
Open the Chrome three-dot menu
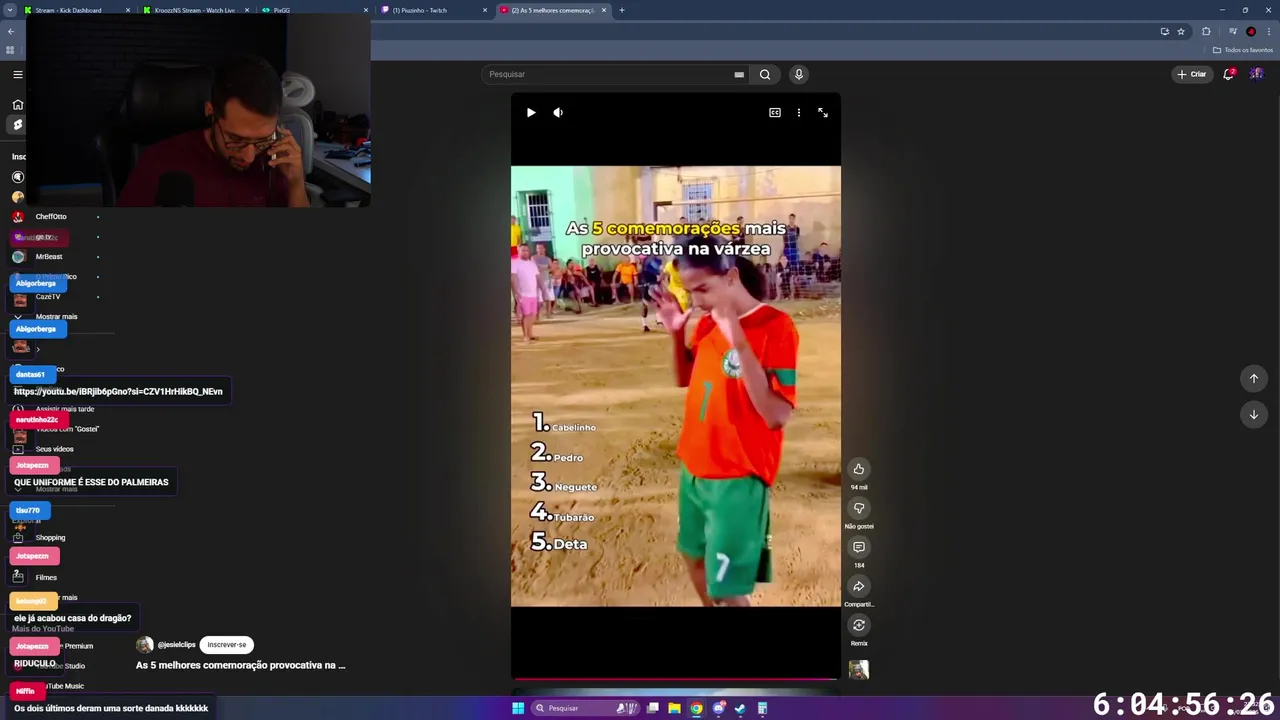(1269, 31)
